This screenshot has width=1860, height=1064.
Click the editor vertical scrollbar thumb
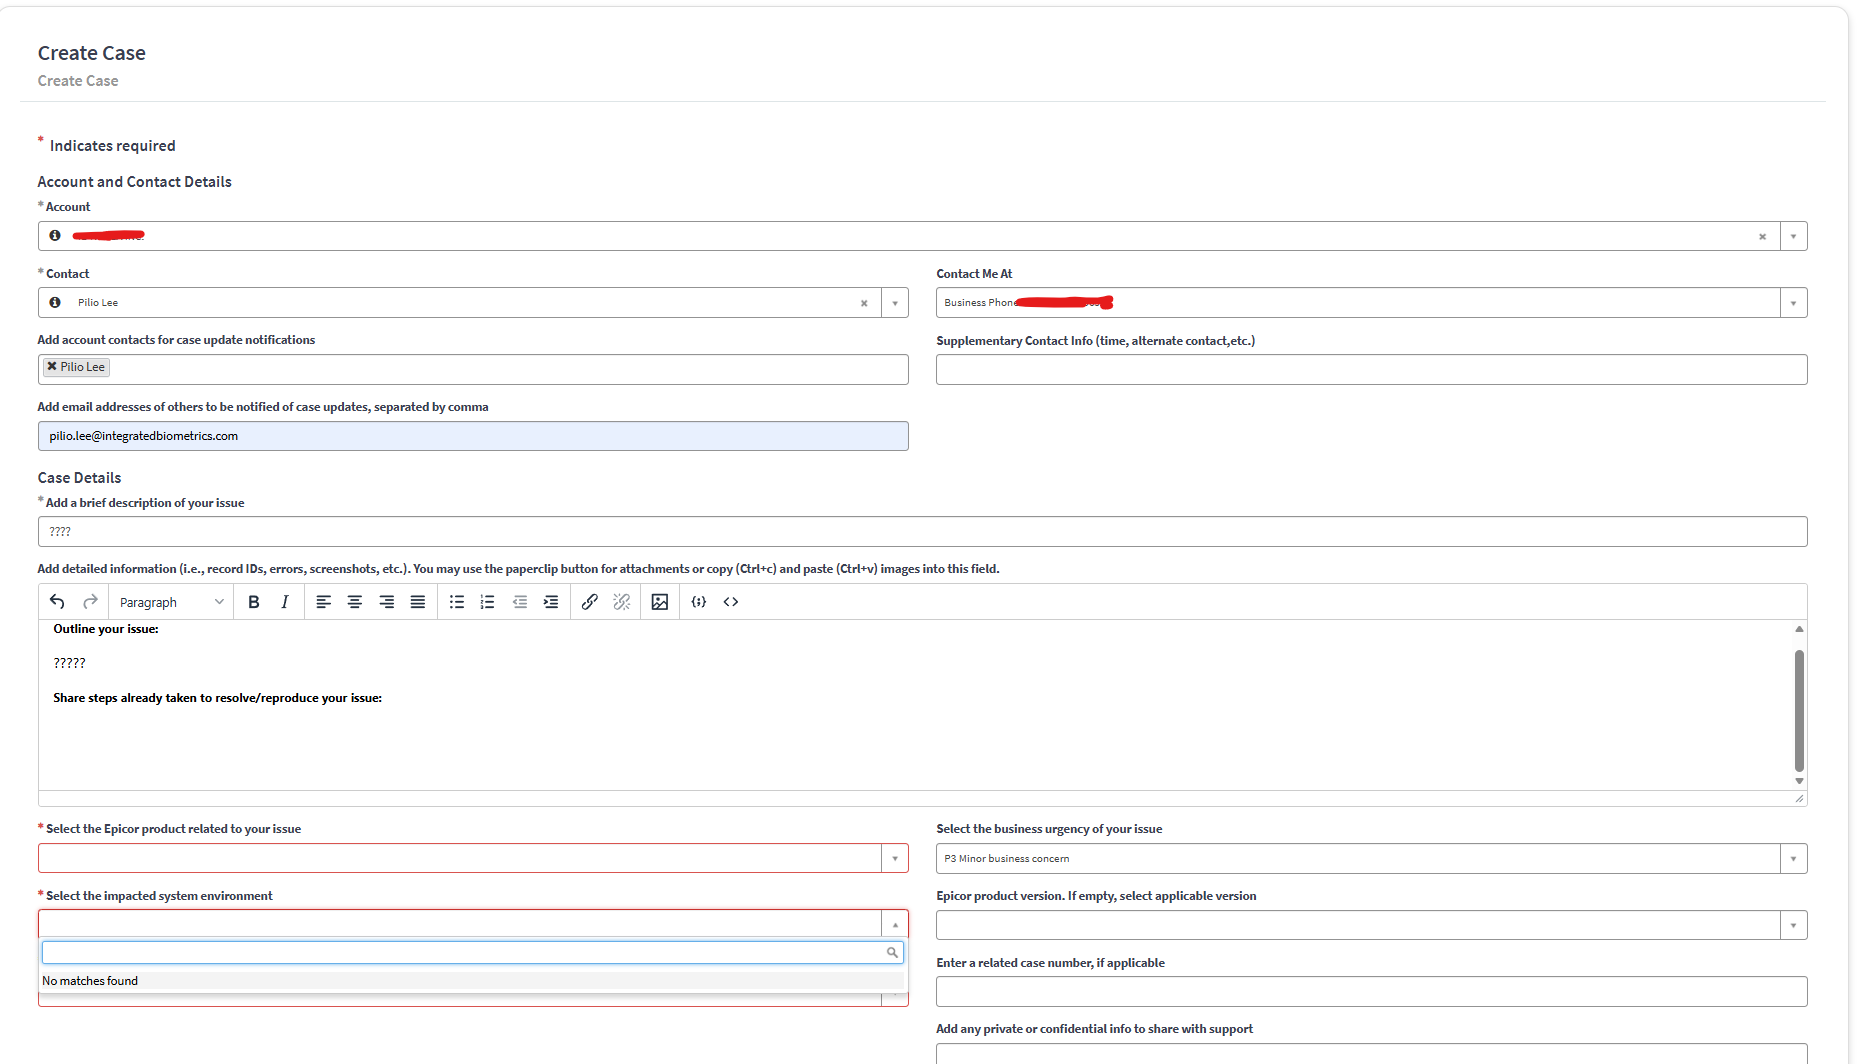[x=1799, y=710]
